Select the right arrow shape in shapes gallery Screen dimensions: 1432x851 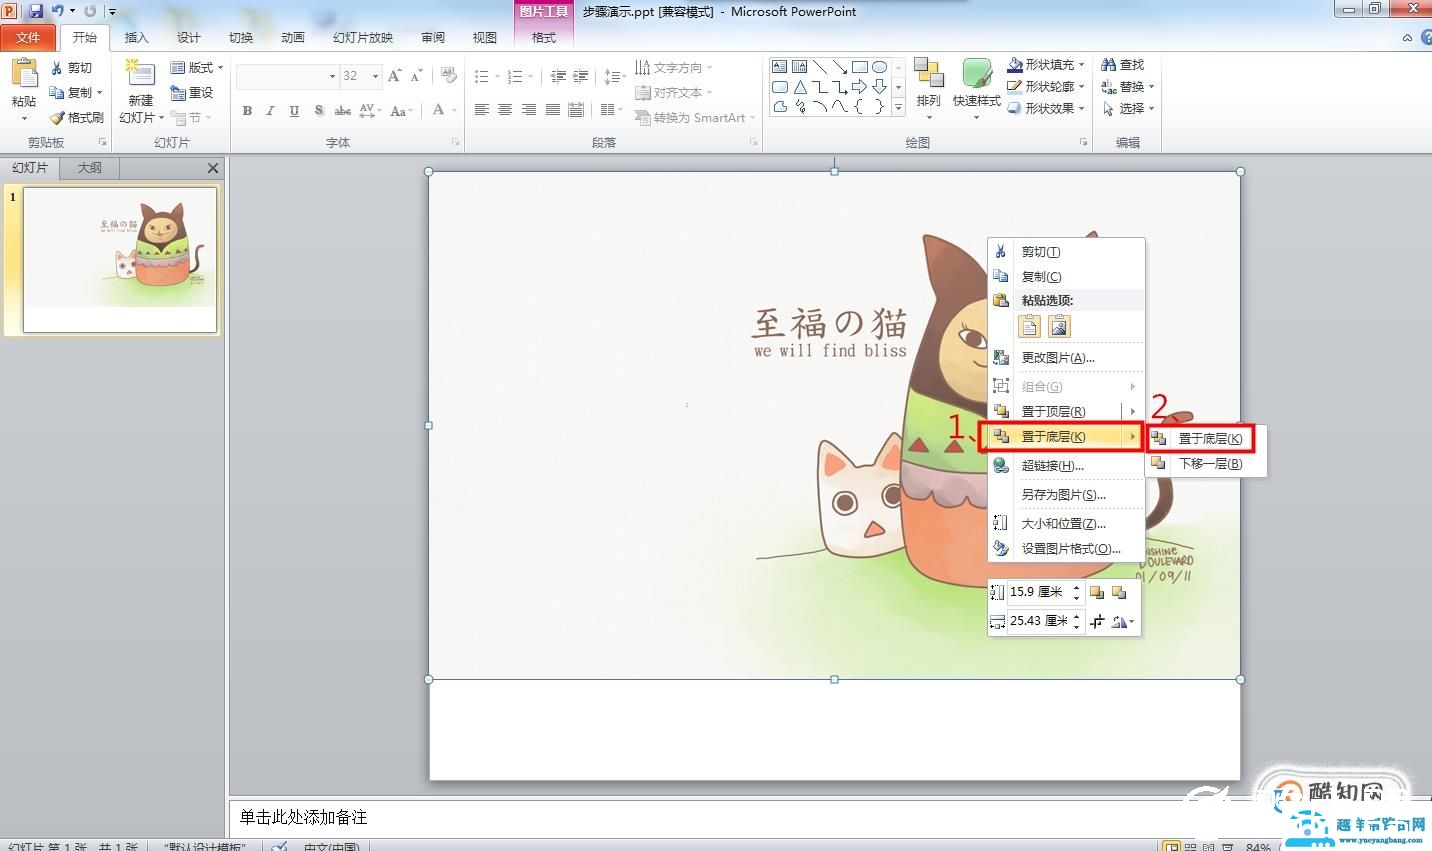click(859, 87)
